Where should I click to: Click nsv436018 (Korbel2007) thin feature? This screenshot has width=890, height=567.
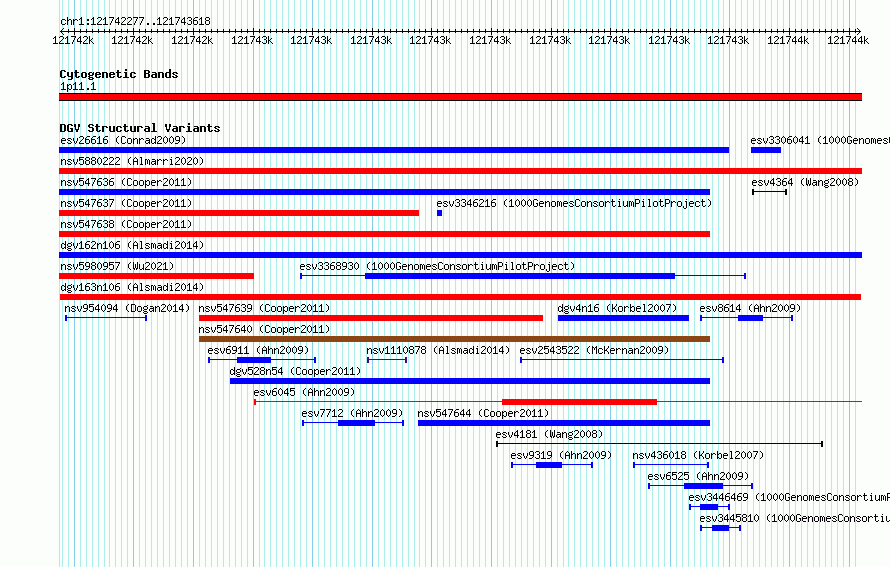(x=671, y=465)
